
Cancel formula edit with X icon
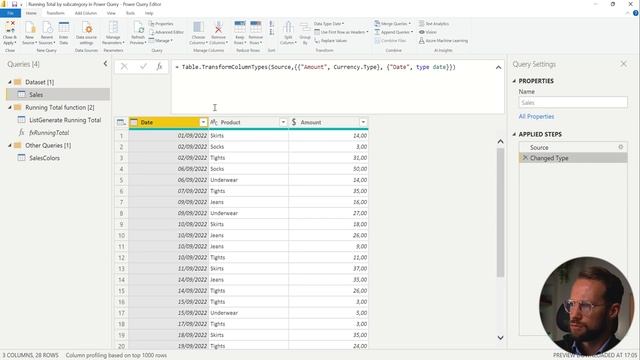point(124,67)
